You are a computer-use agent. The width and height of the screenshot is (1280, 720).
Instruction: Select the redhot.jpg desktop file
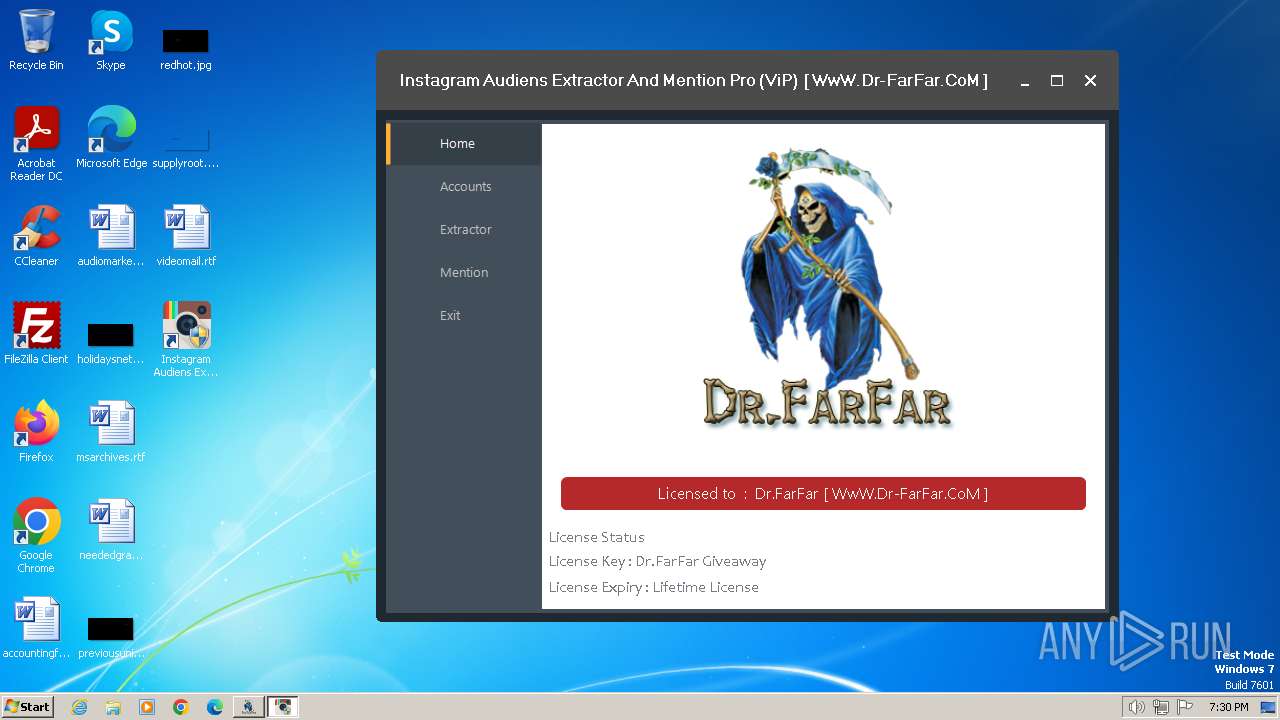tap(186, 48)
